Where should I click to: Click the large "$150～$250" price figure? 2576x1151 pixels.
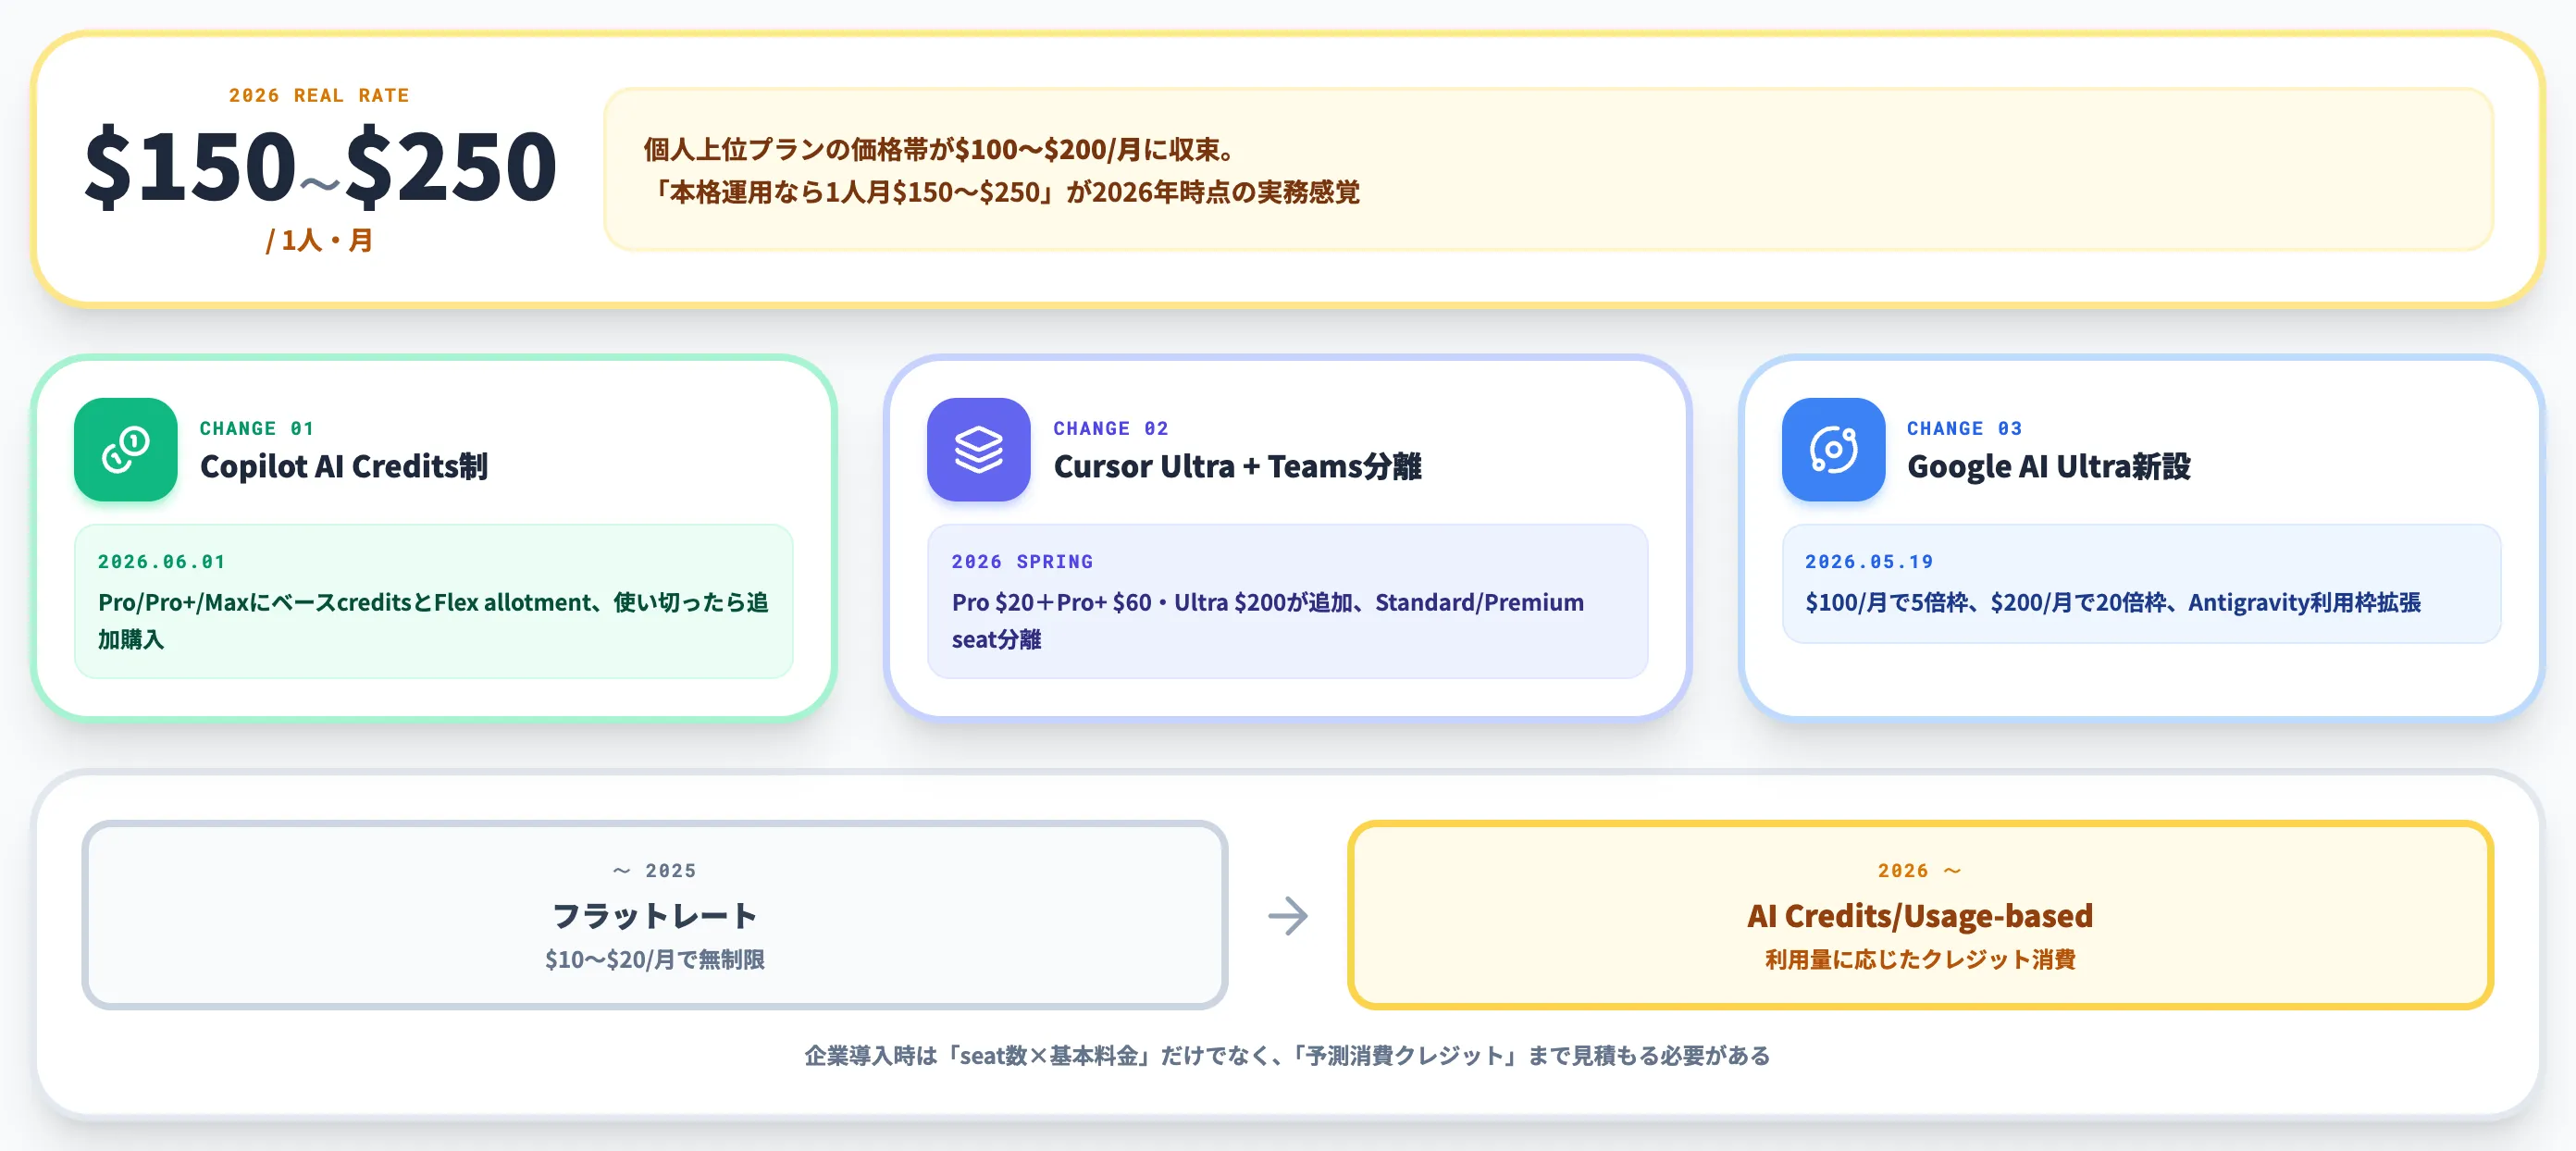pyautogui.click(x=320, y=166)
